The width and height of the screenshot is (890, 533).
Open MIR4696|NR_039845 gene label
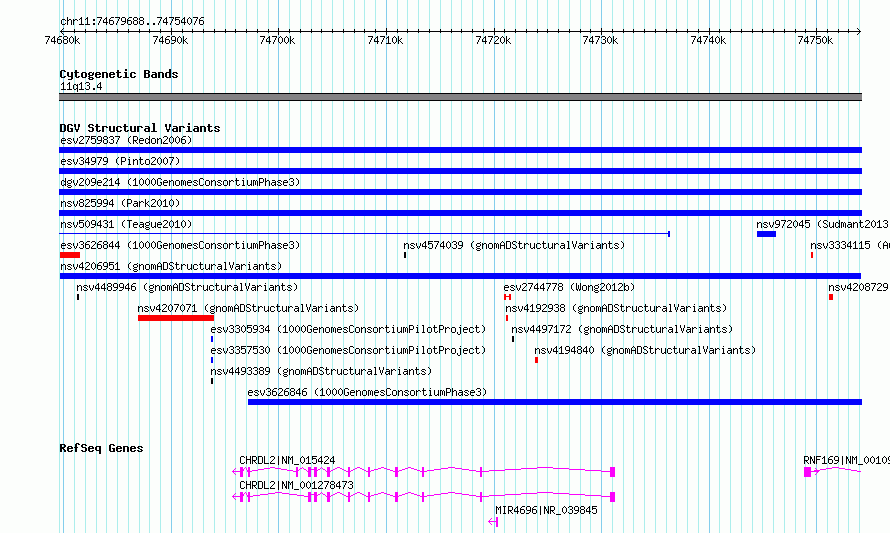546,510
